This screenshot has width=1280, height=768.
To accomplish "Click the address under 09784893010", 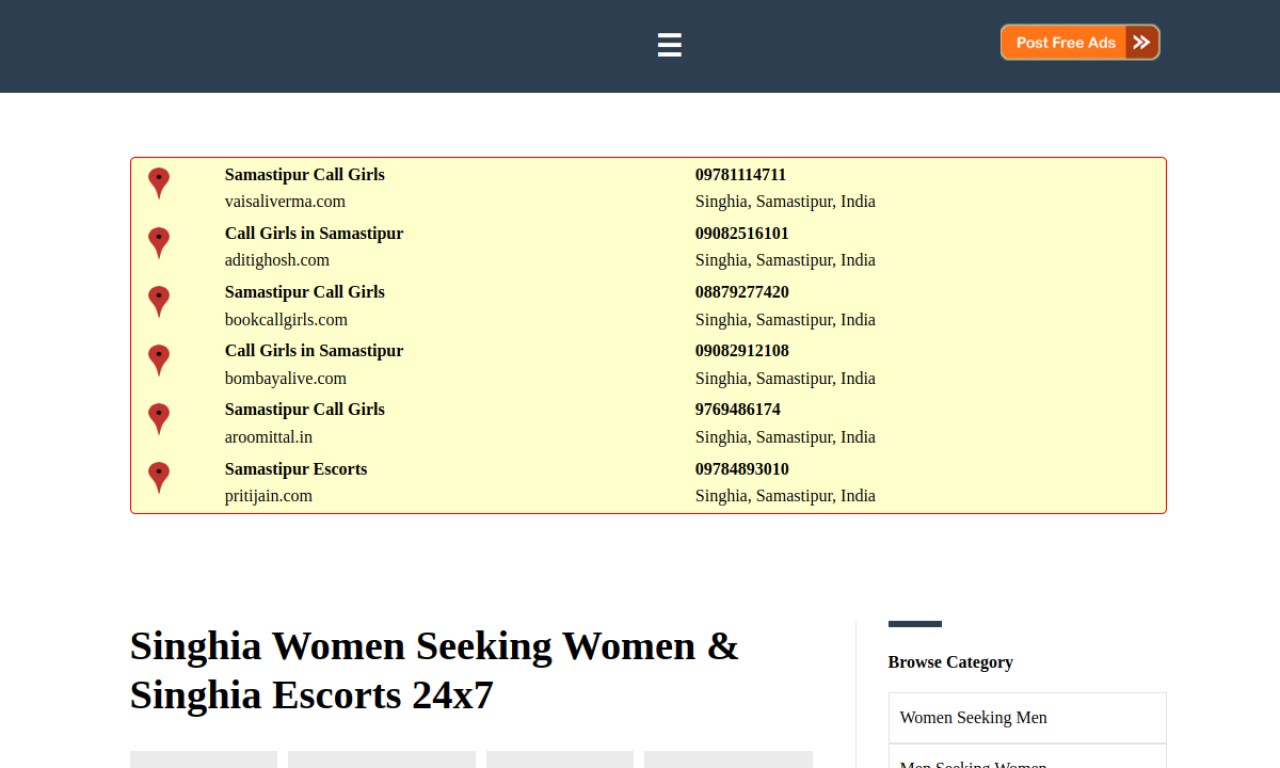I will pyautogui.click(x=785, y=496).
